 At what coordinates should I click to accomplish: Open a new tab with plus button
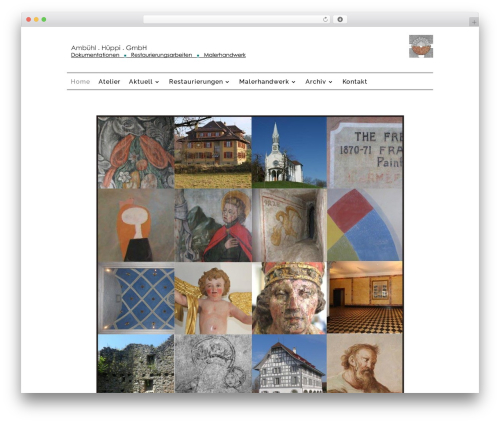point(474,22)
